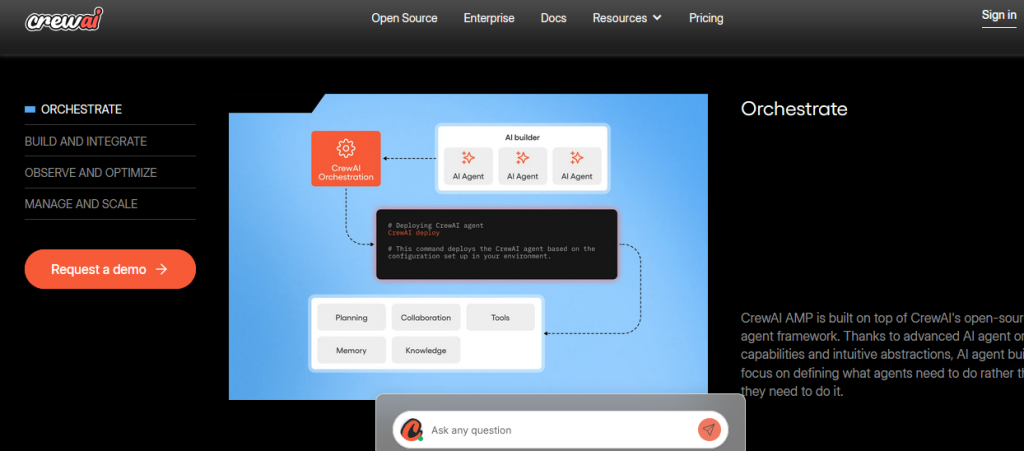Viewport: 1024px width, 451px height.
Task: Open the Docs link
Action: pyautogui.click(x=553, y=18)
